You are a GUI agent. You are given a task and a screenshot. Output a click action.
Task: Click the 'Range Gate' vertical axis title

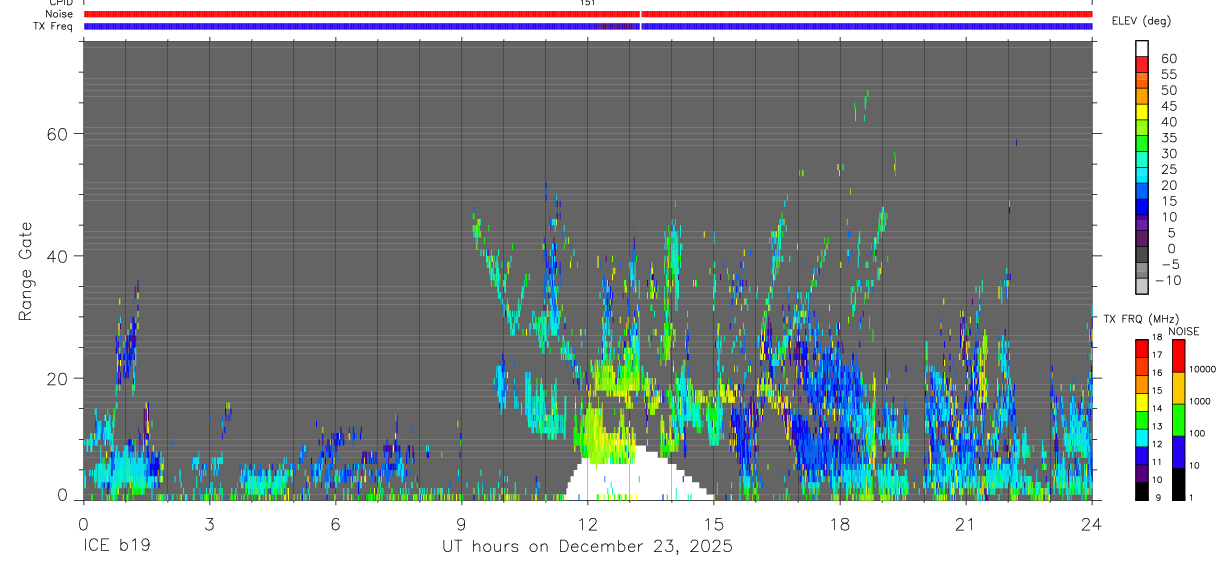[x=27, y=272]
